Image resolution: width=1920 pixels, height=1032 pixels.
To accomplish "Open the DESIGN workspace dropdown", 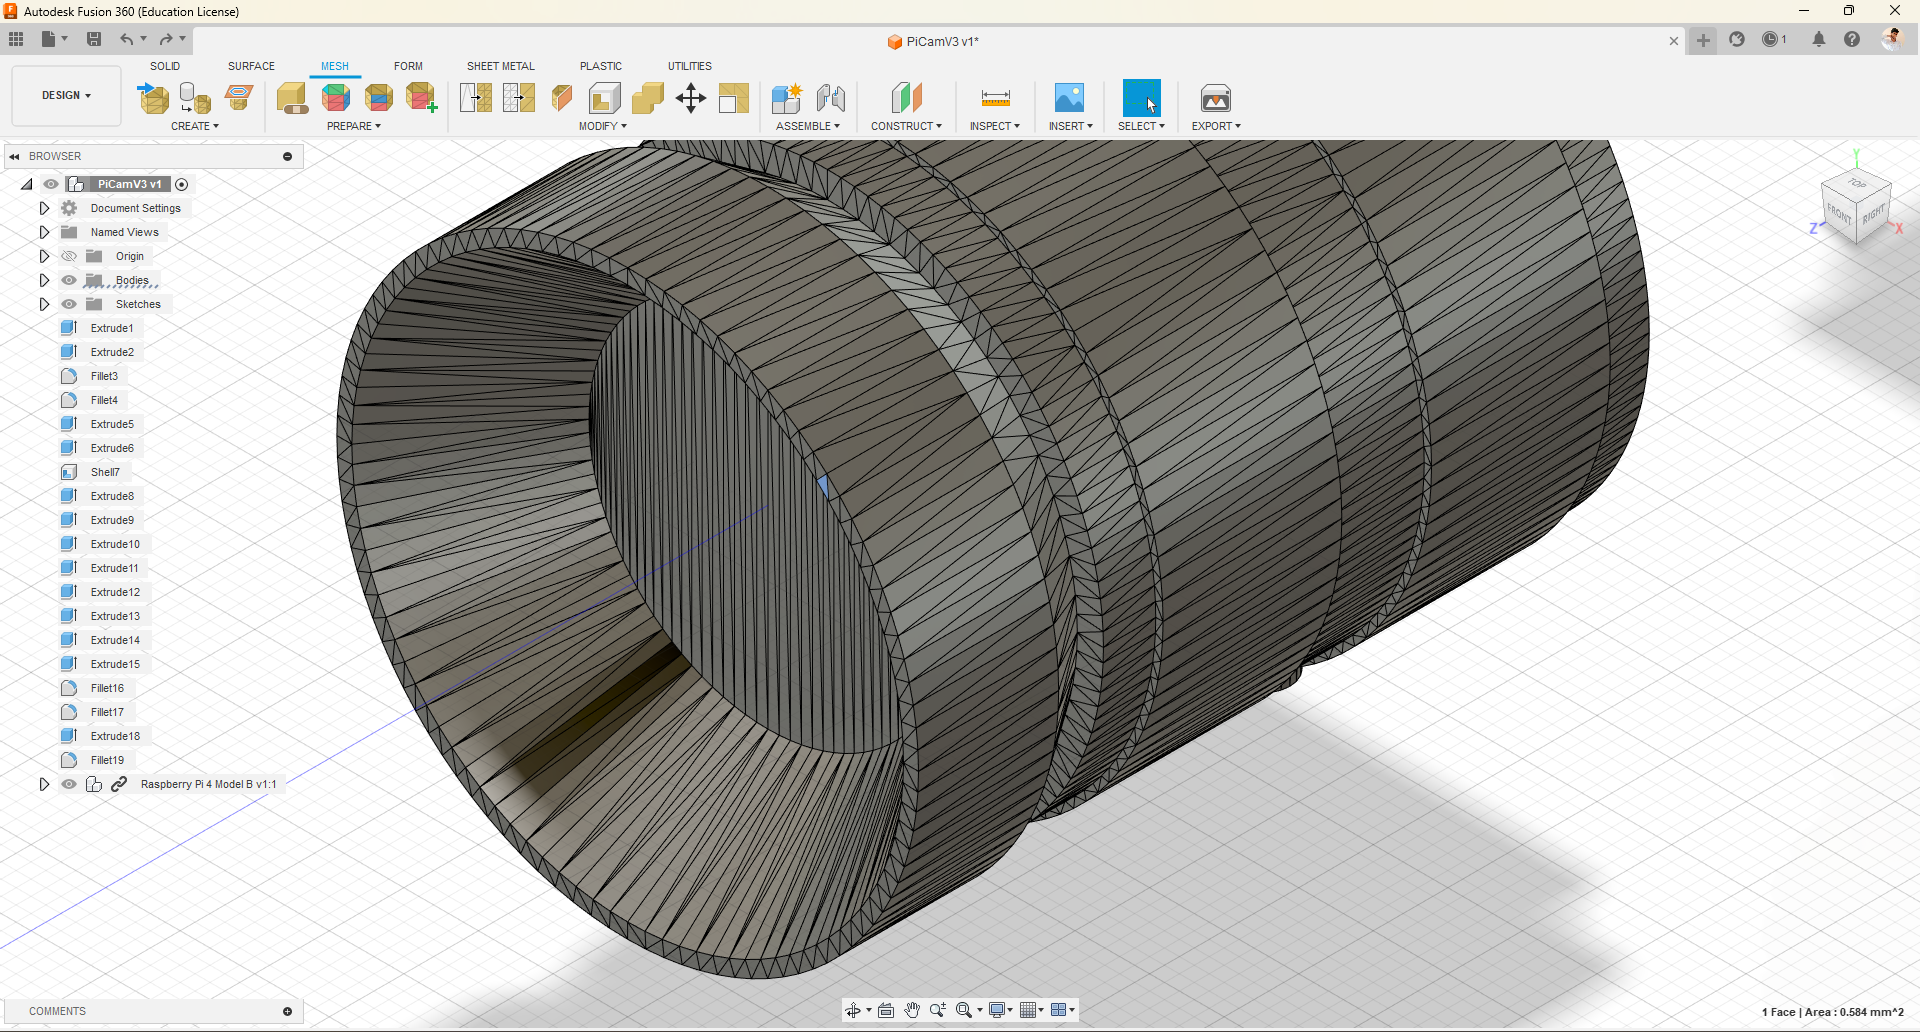I will click(x=66, y=95).
